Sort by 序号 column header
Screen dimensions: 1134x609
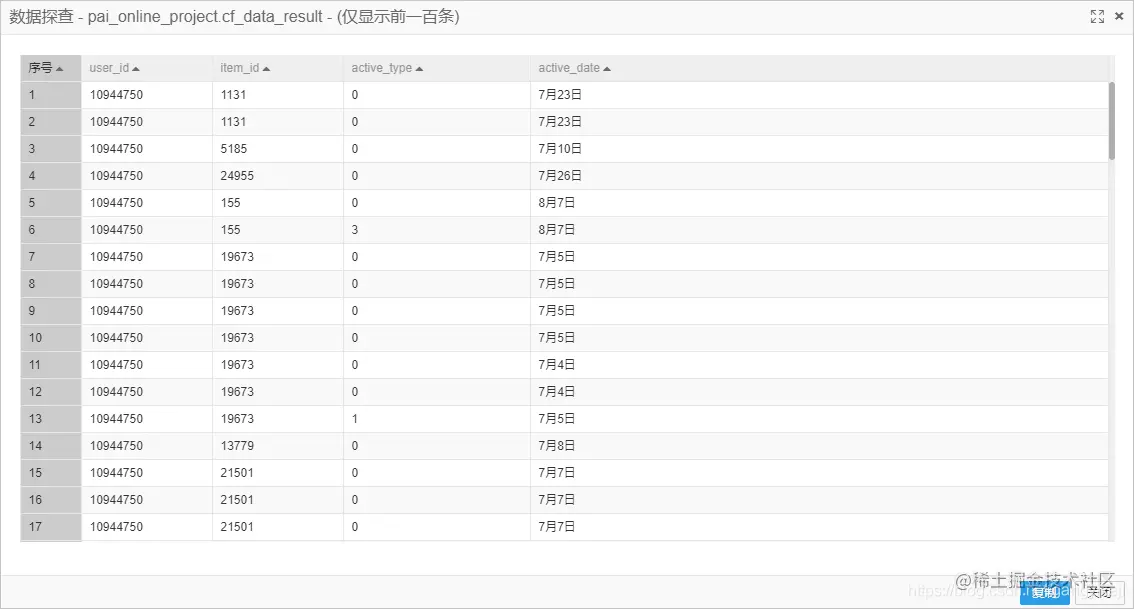[51, 68]
